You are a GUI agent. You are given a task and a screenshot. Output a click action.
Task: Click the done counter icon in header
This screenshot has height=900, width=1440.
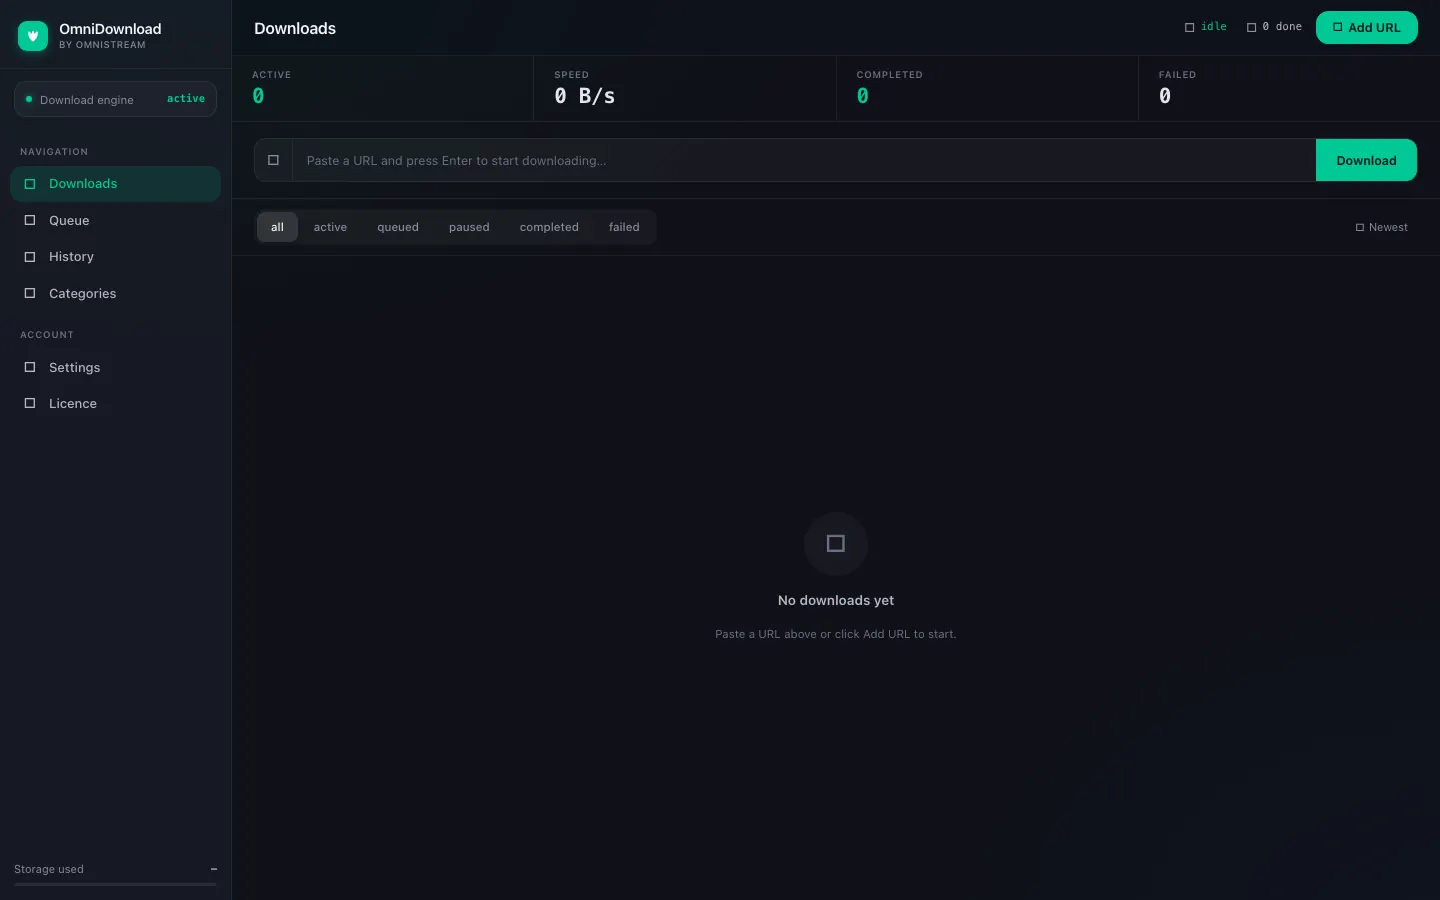(x=1251, y=27)
